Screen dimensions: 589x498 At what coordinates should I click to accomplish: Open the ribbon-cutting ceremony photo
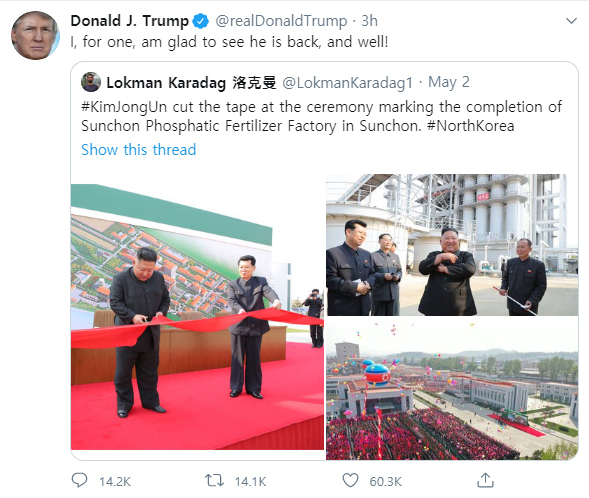[x=197, y=317]
